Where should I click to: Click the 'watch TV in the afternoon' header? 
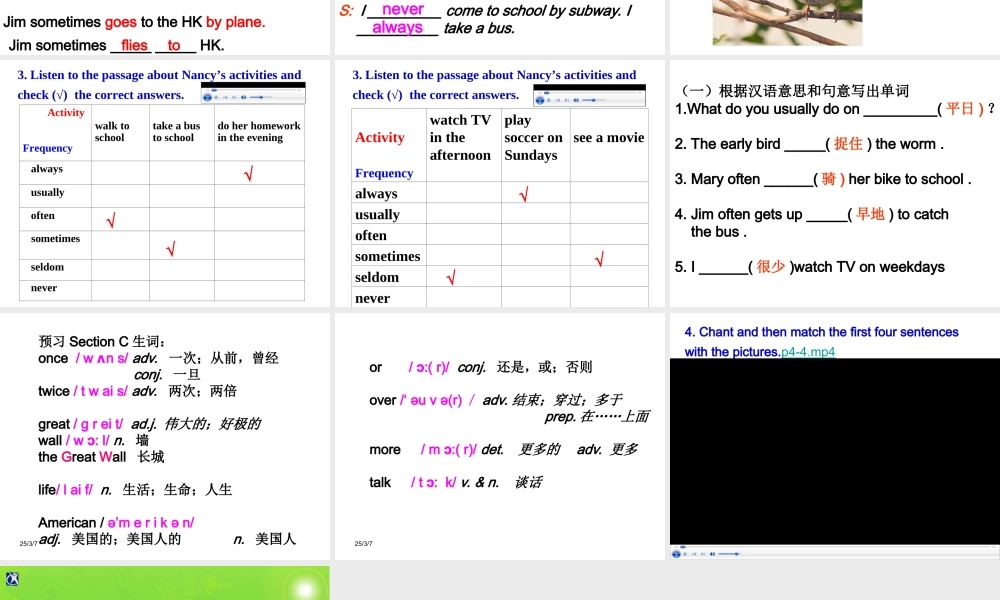pos(460,137)
